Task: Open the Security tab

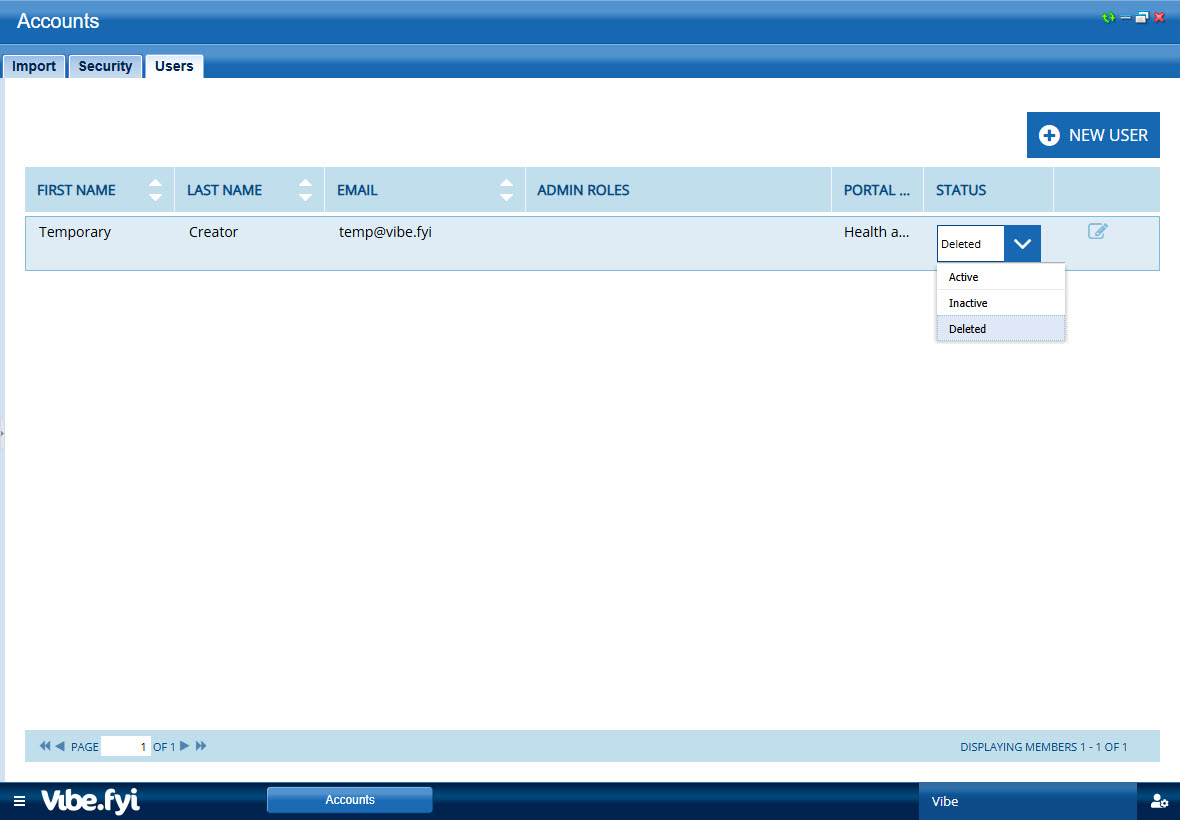Action: pos(105,66)
